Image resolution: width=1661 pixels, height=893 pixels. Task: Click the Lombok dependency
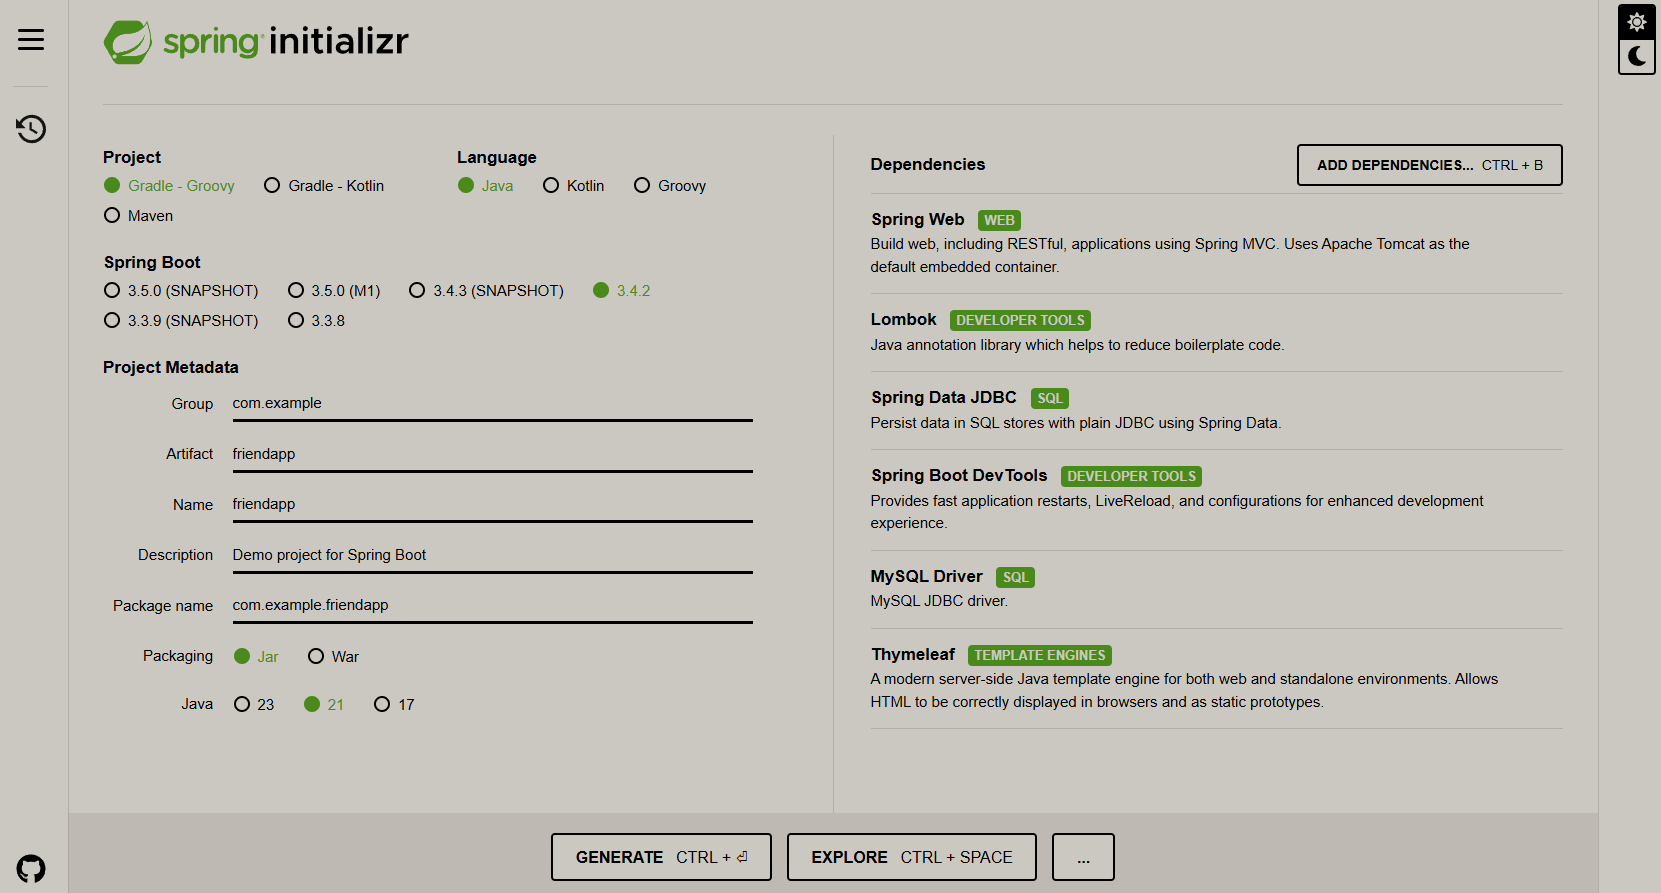click(x=1216, y=332)
